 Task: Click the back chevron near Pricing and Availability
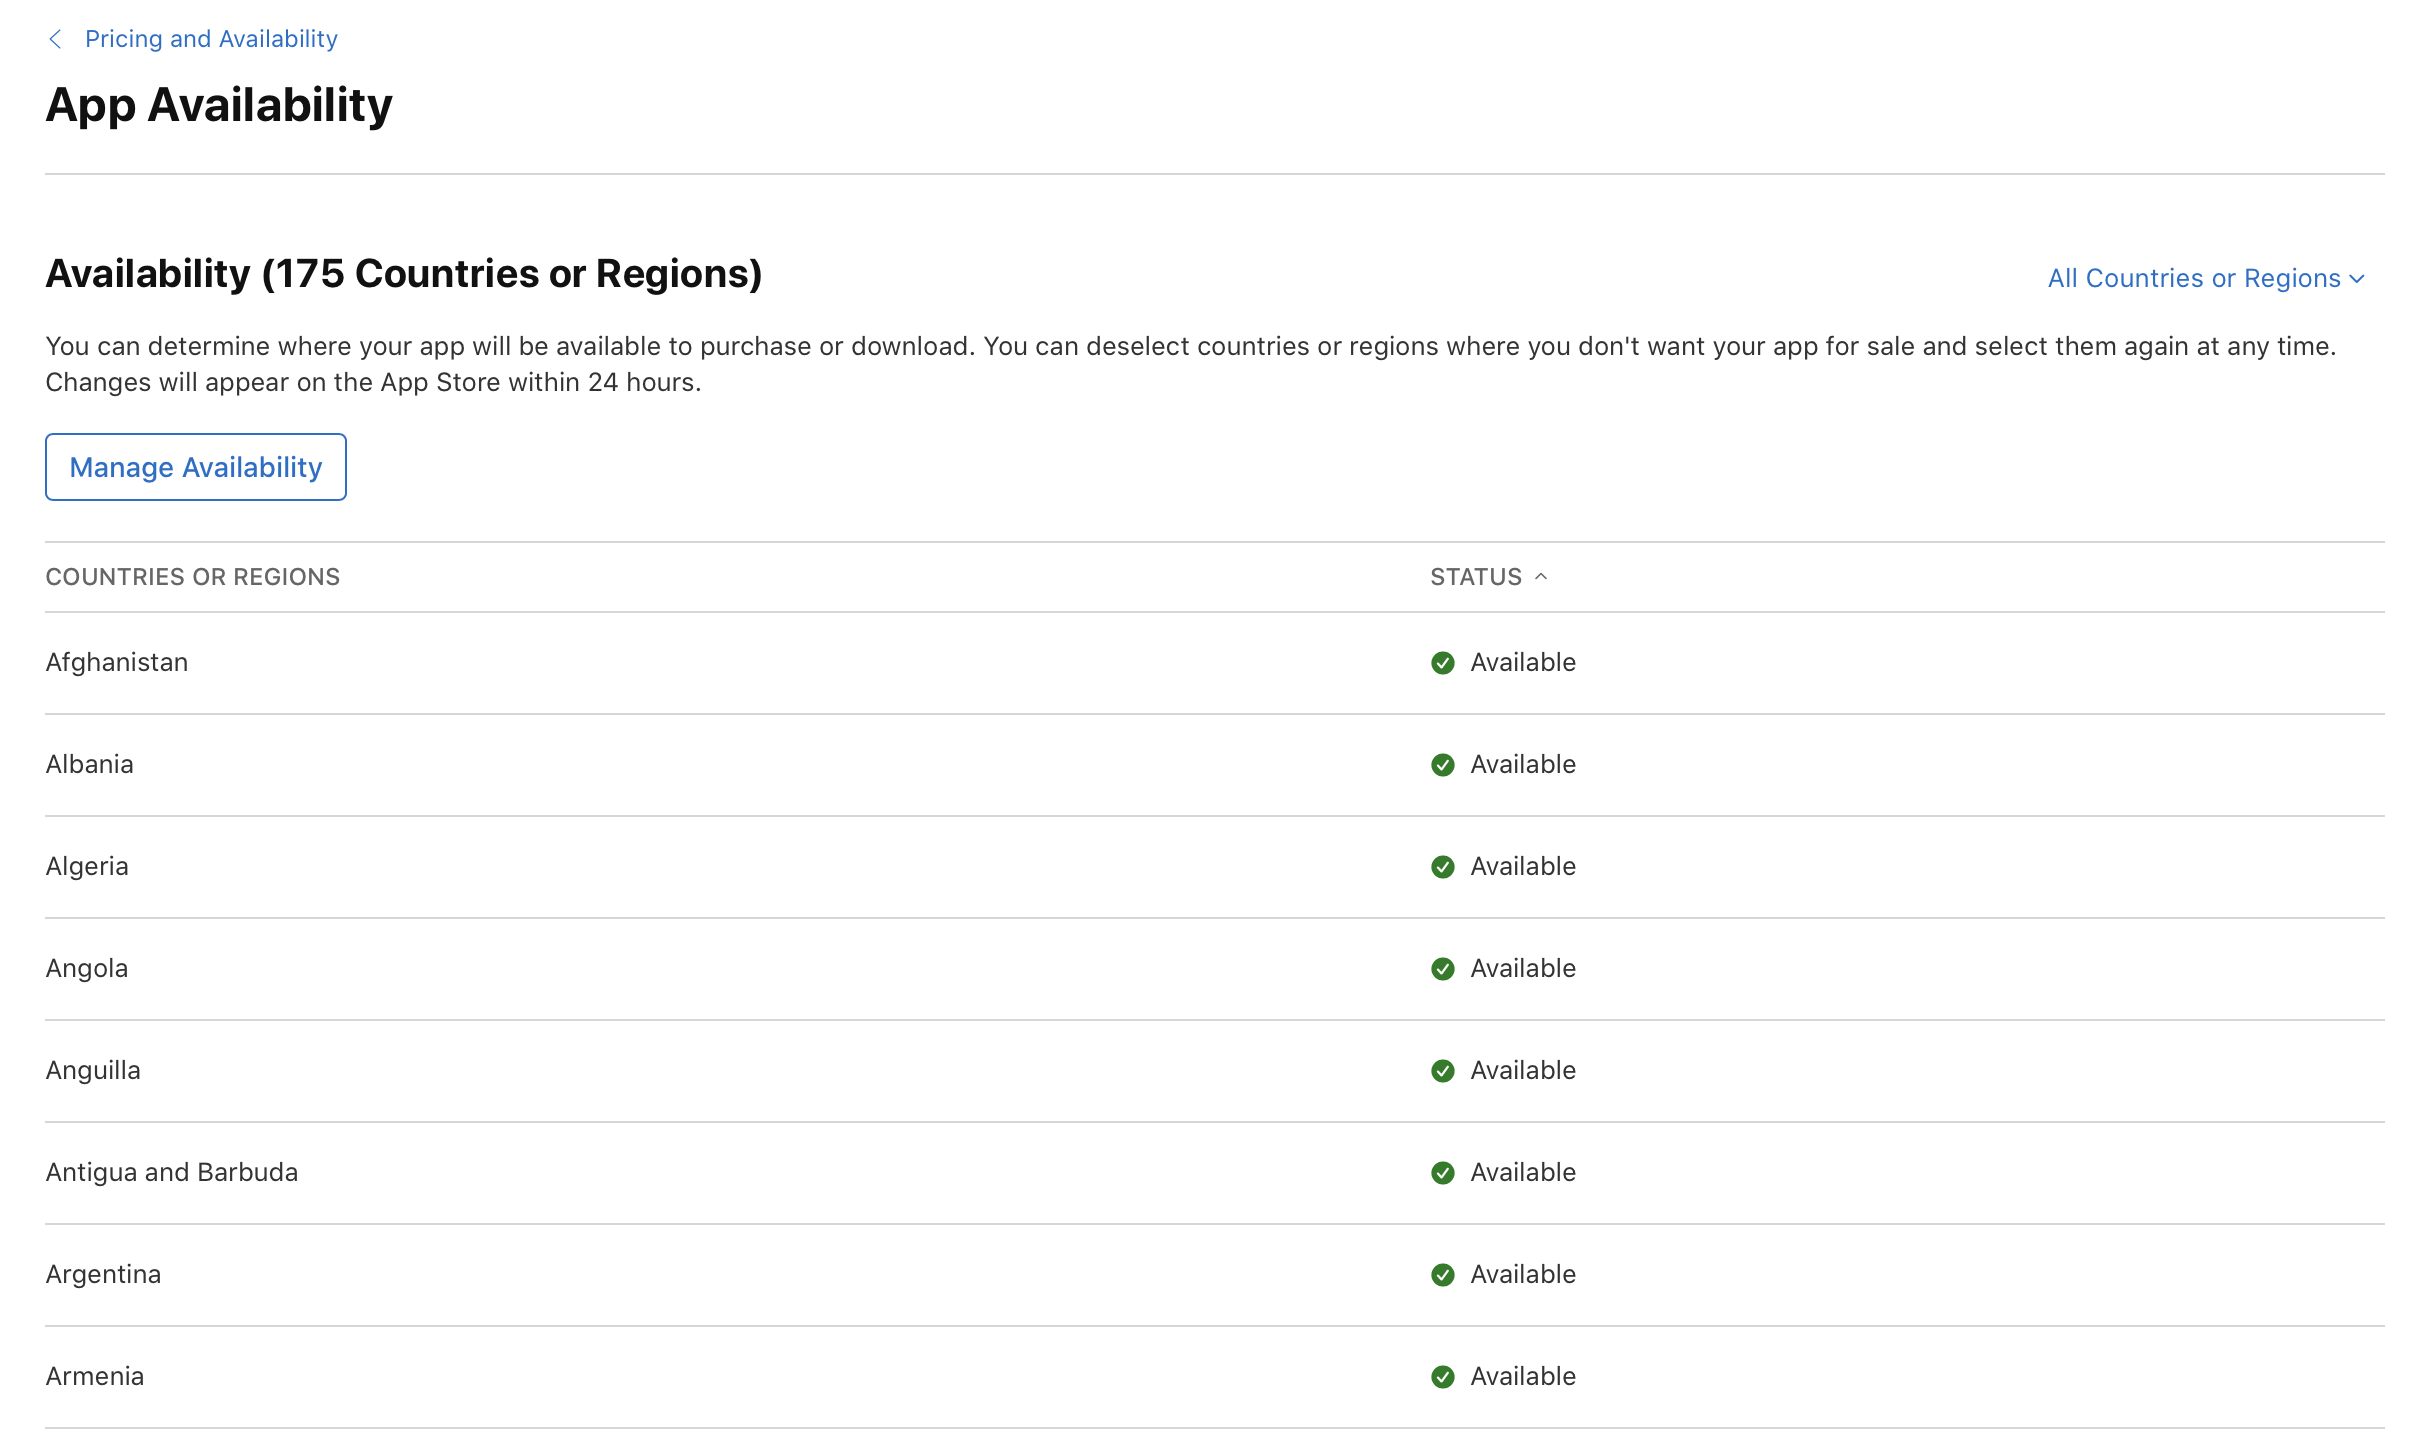[56, 39]
